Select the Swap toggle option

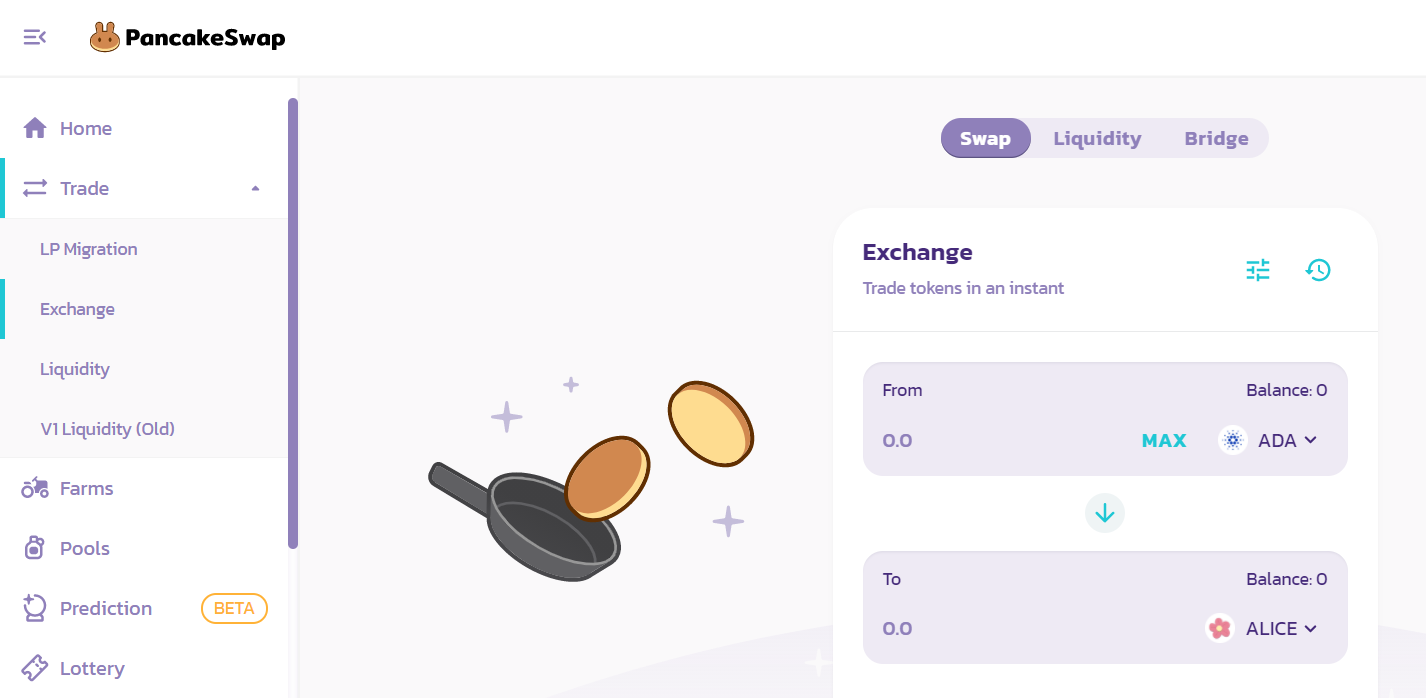point(985,139)
